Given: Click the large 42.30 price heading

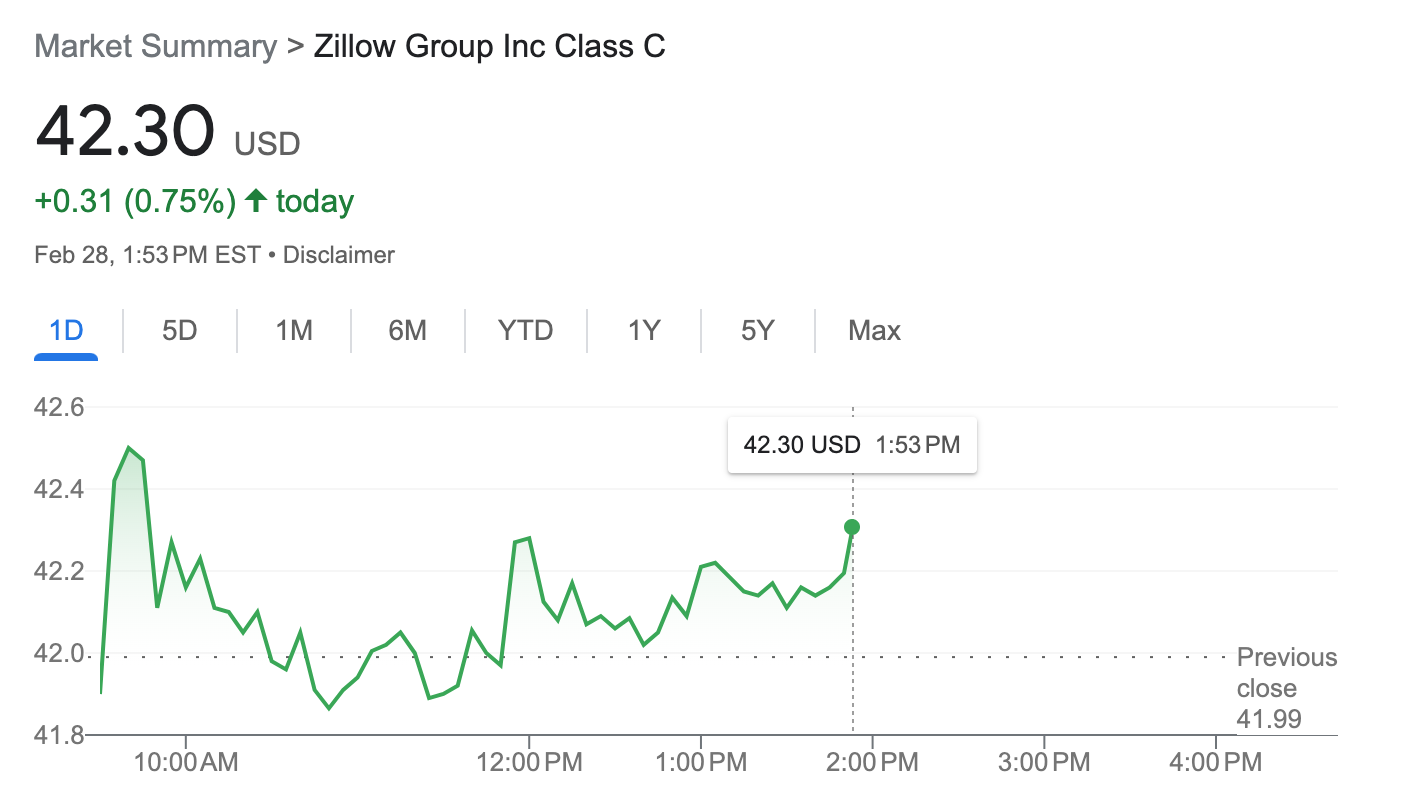Looking at the screenshot, I should pyautogui.click(x=125, y=131).
